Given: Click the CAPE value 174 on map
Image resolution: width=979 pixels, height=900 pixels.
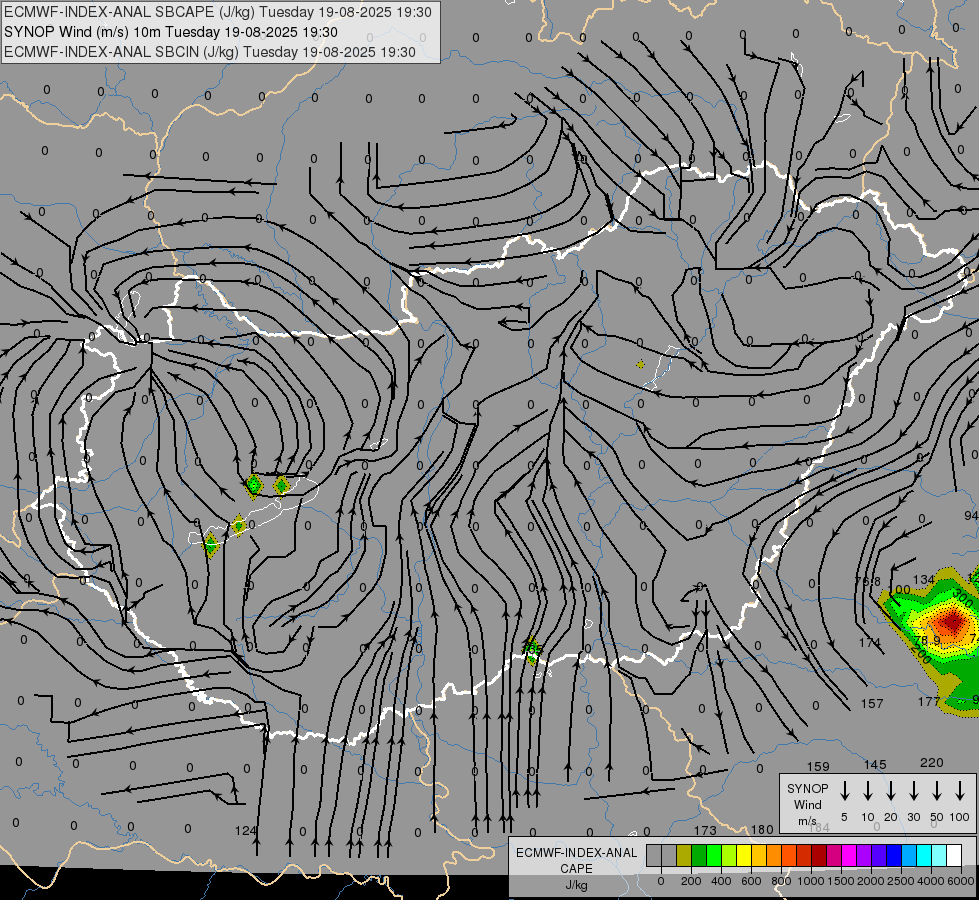Looking at the screenshot, I should coord(870,643).
